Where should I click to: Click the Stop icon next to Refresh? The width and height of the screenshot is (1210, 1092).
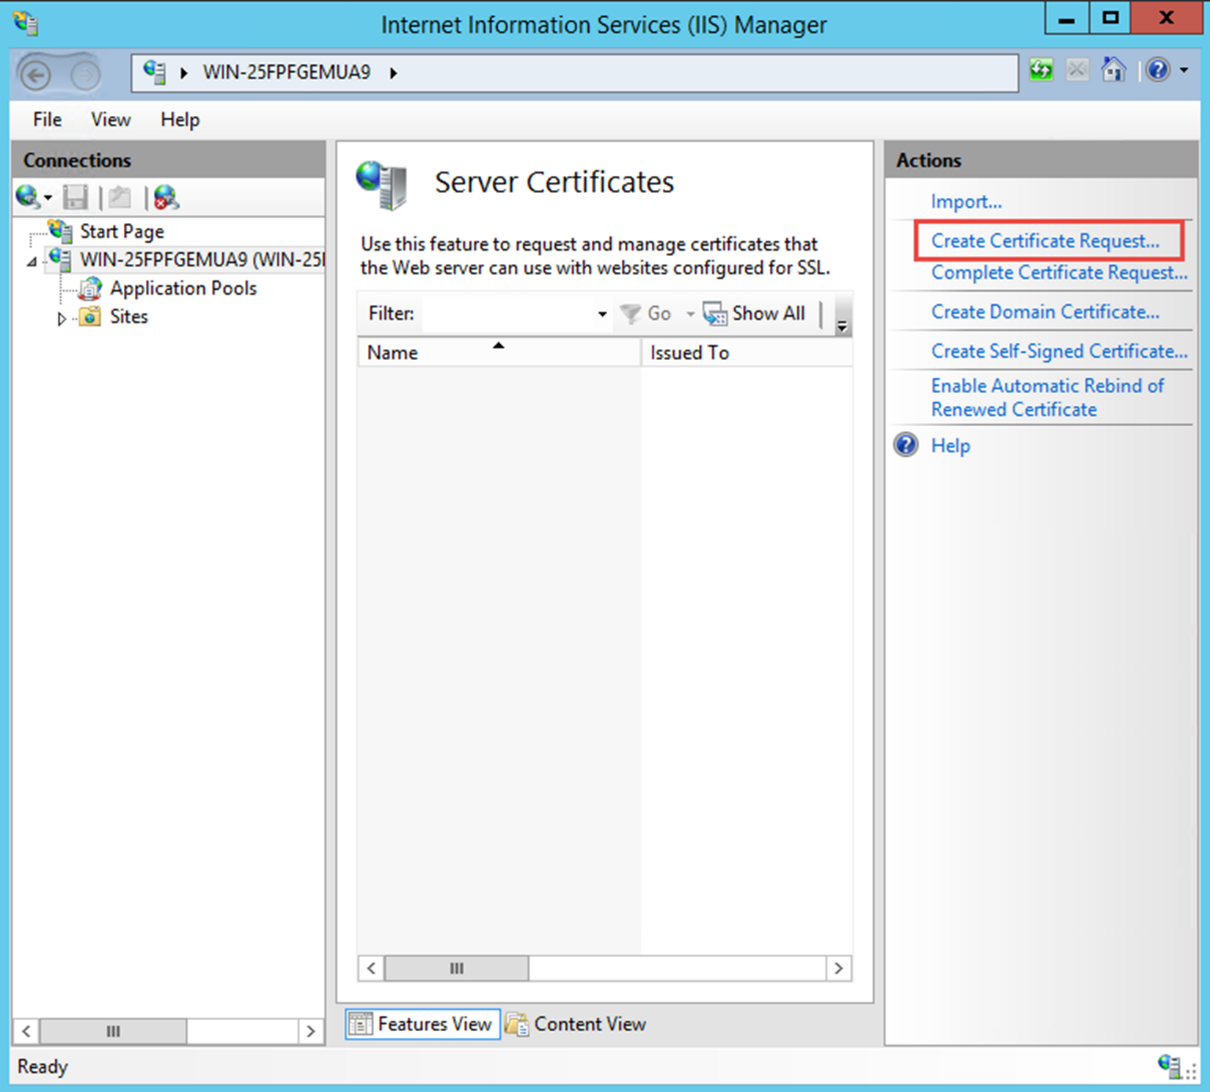click(1077, 70)
